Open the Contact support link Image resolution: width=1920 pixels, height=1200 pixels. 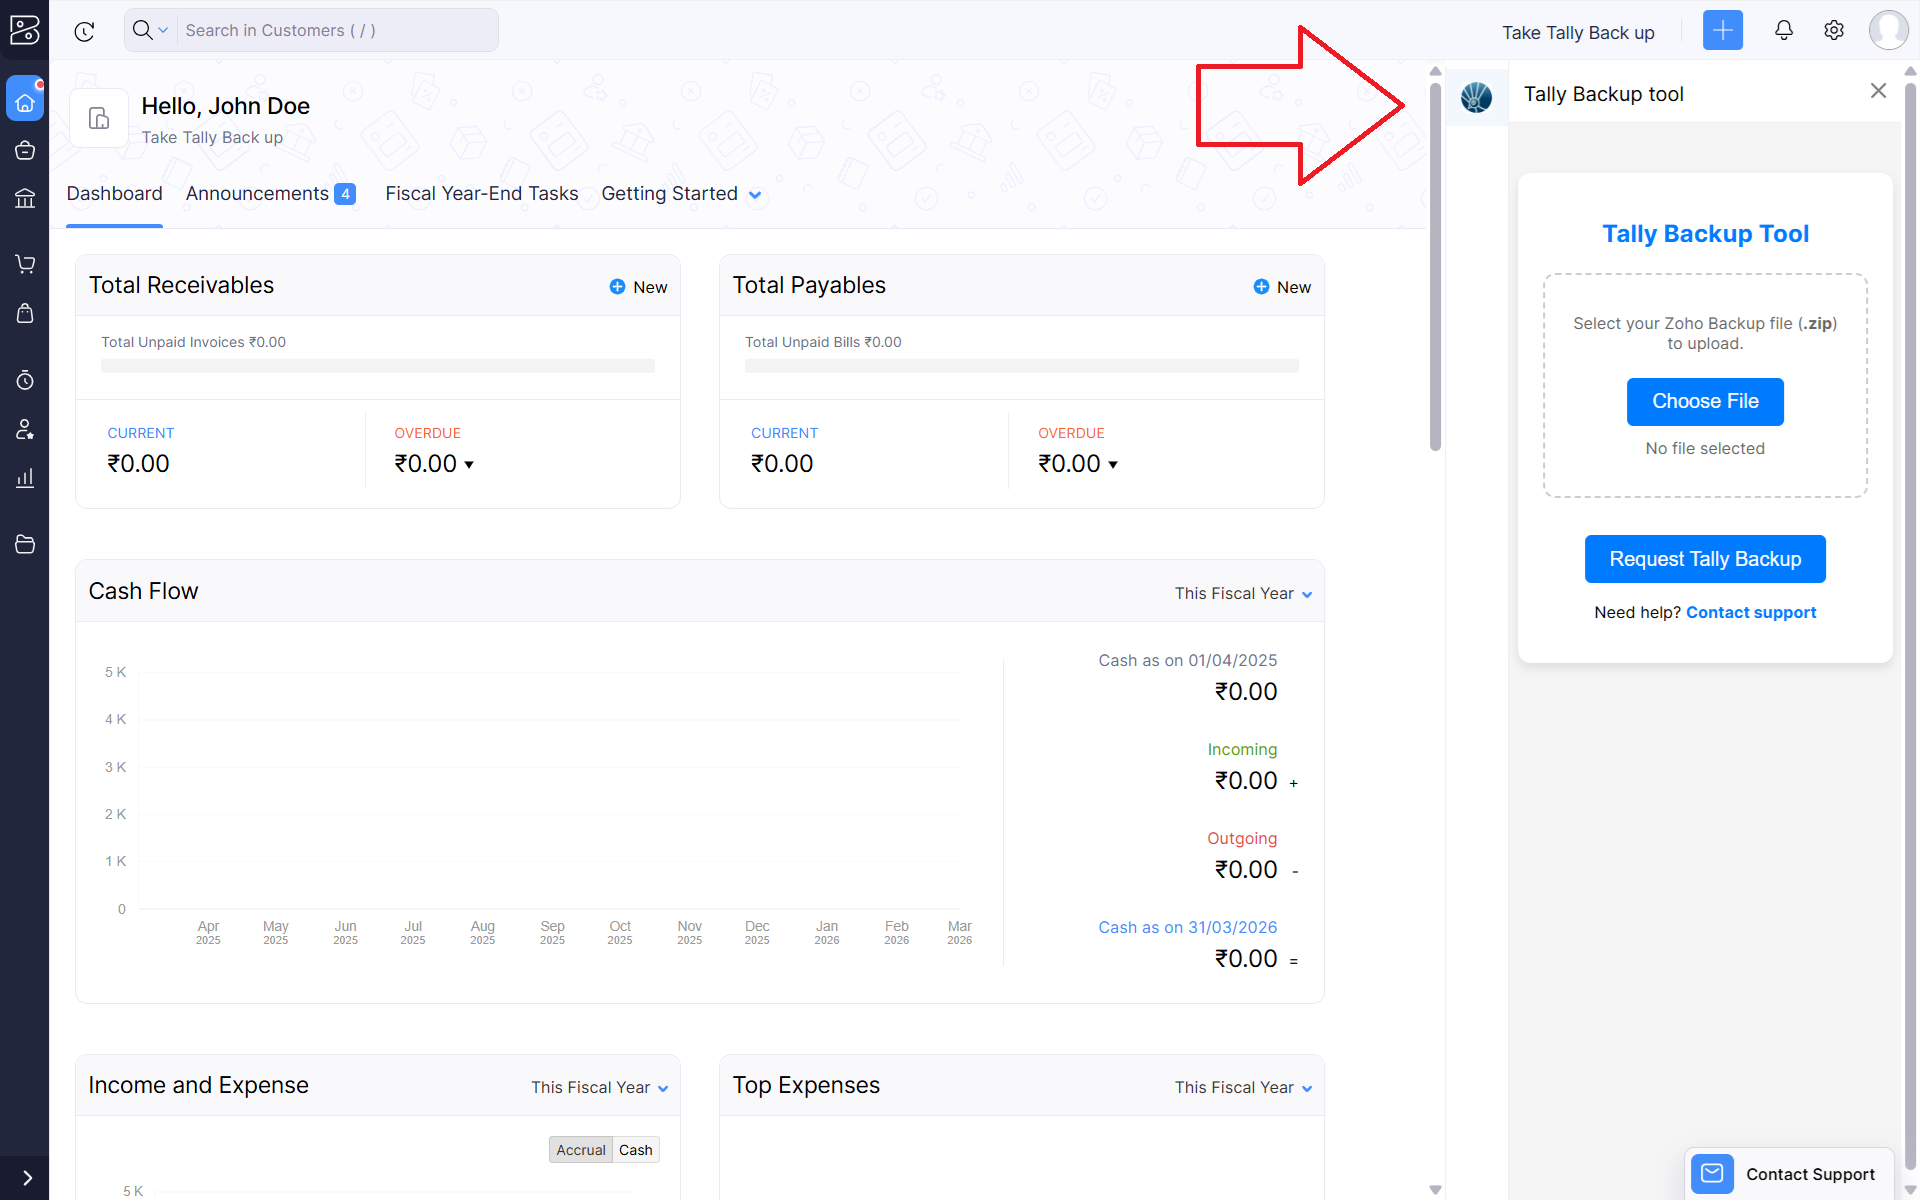[1751, 612]
